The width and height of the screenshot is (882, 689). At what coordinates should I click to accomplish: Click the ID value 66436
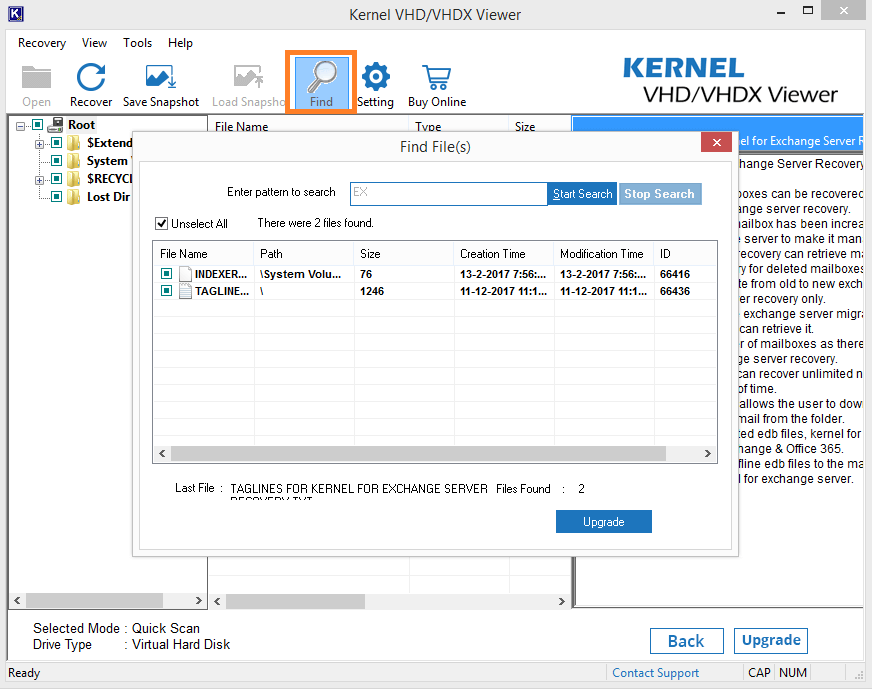click(674, 291)
